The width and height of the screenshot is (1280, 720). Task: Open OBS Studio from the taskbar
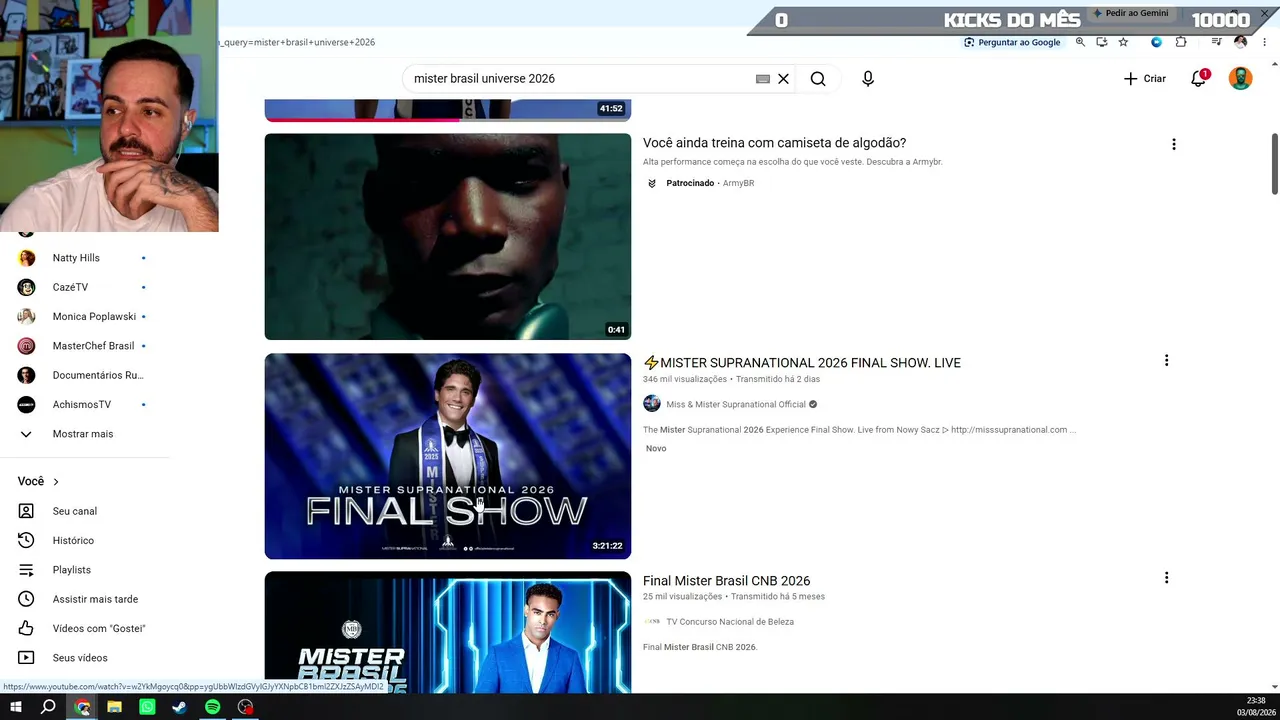click(245, 707)
